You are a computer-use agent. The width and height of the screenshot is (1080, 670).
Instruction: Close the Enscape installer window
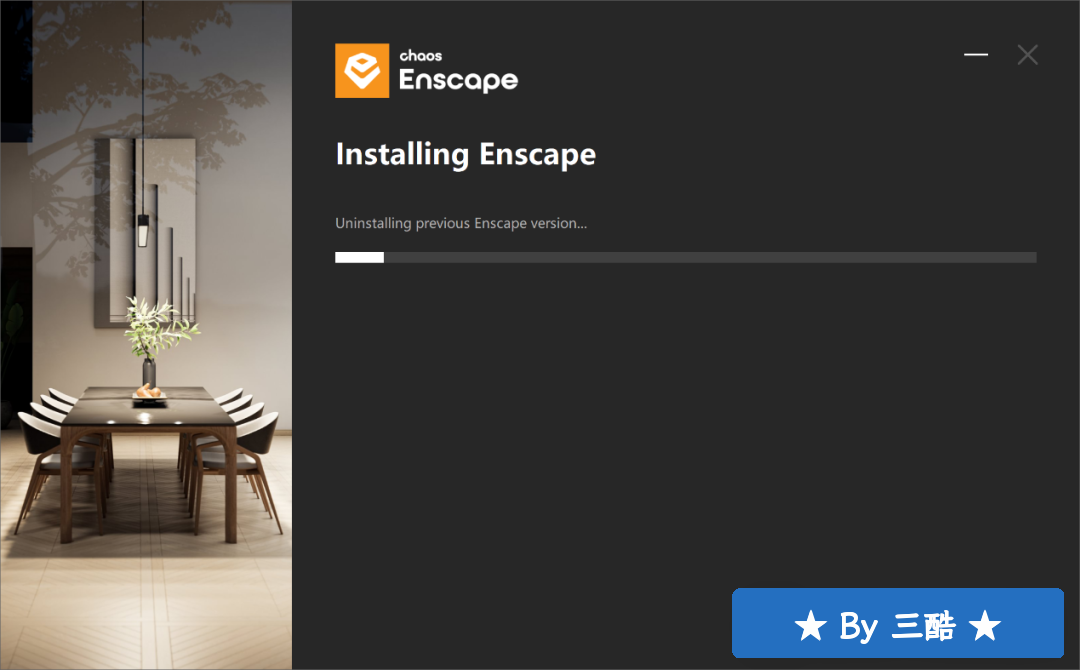1027,55
